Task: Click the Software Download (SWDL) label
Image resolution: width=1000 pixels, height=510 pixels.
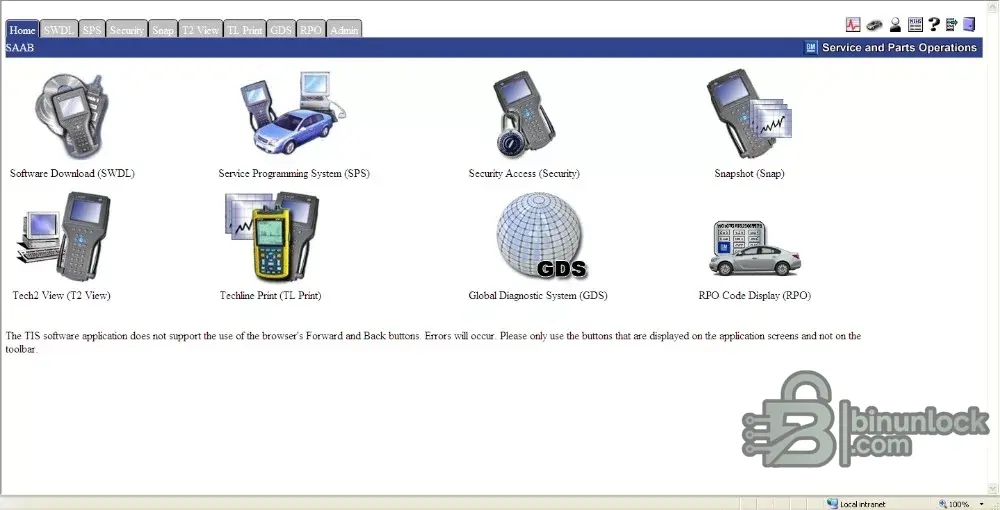Action: (72, 173)
